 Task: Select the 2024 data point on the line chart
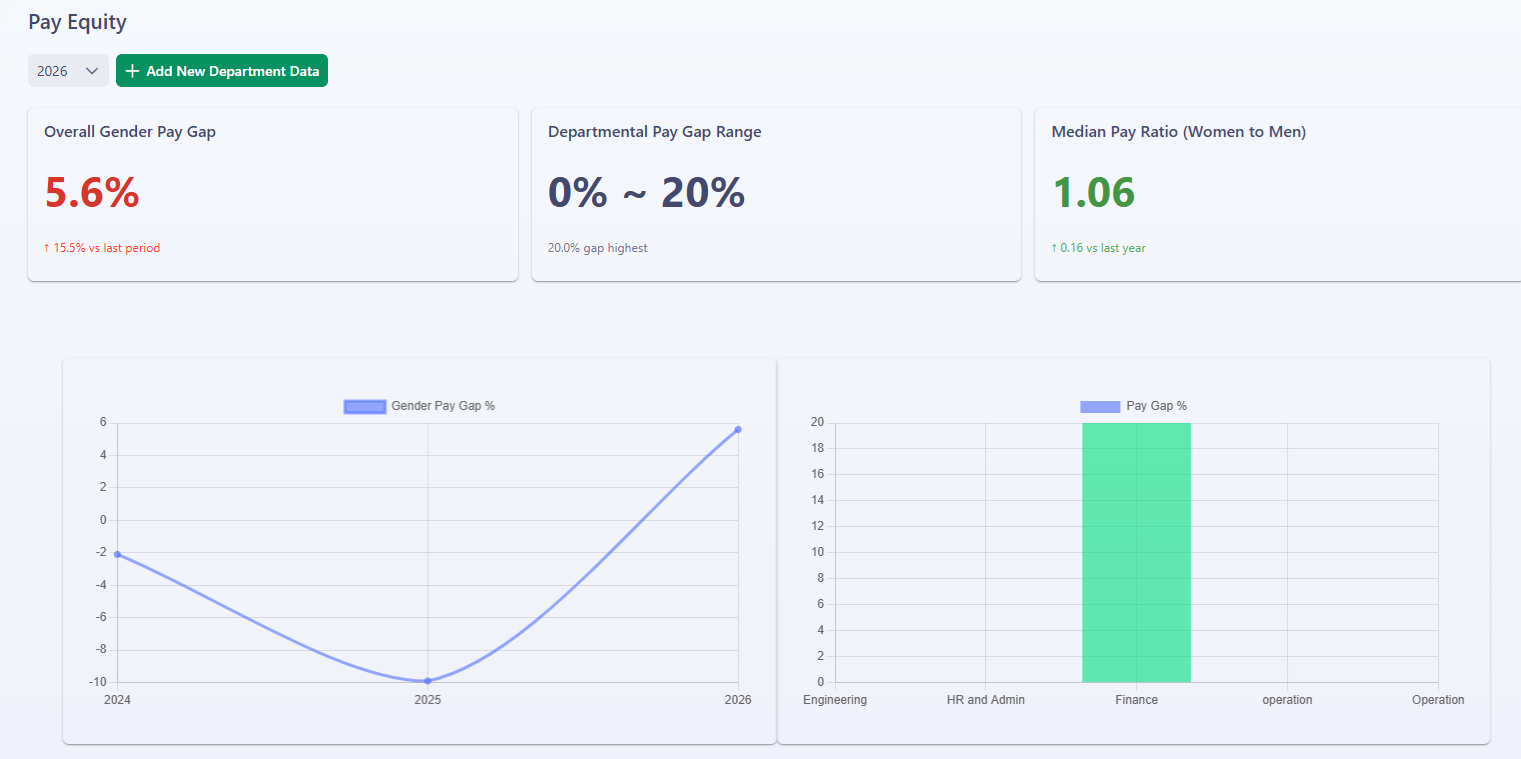117,554
